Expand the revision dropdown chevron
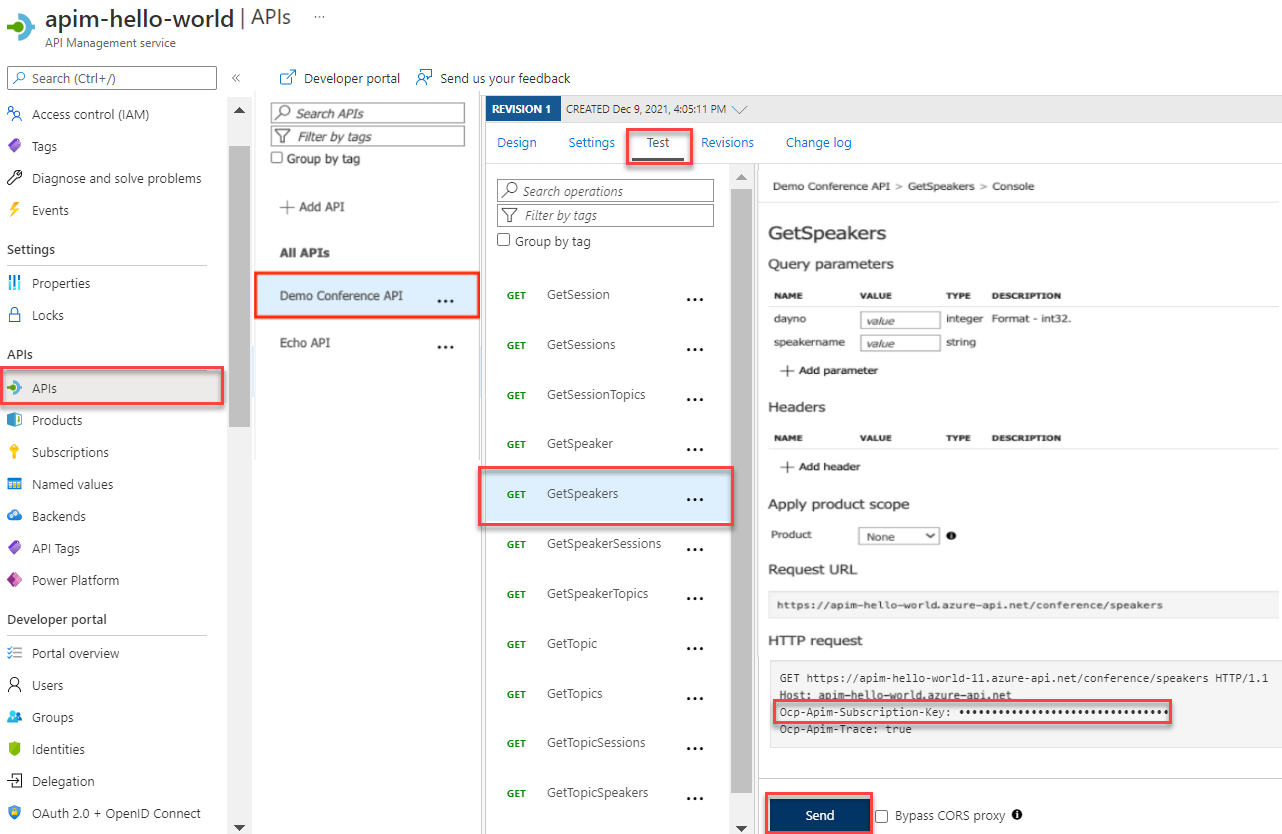The image size is (1282, 834). (740, 109)
